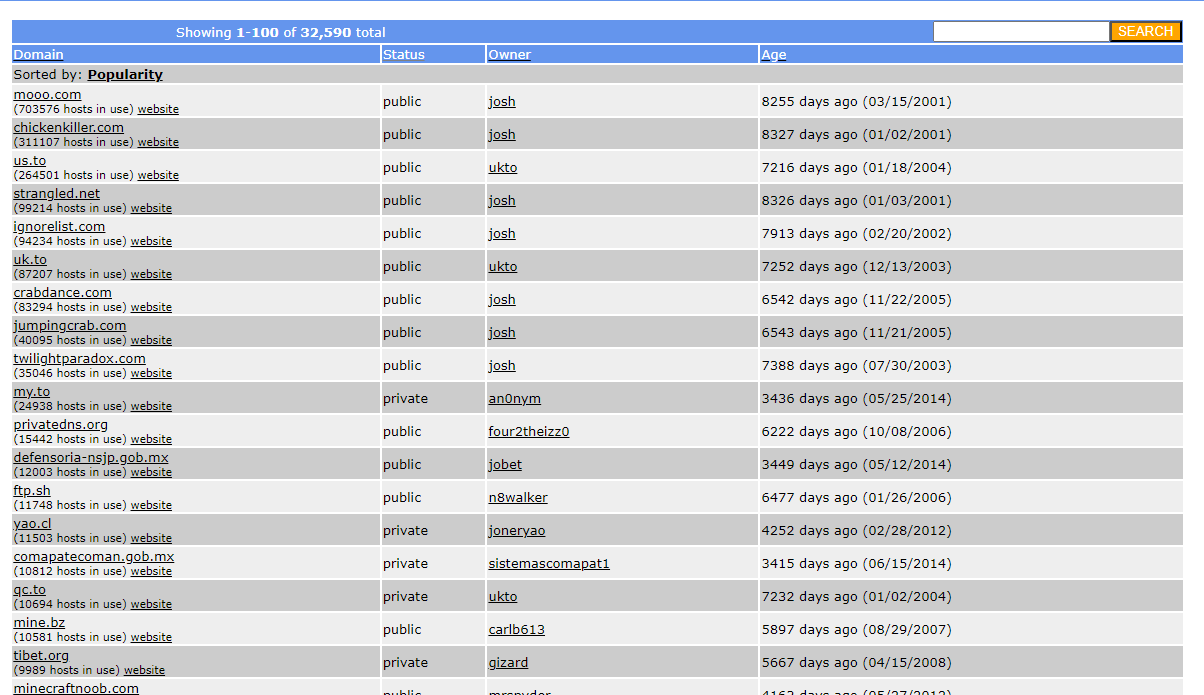
Task: Click the orange SEARCH button
Action: [x=1145, y=32]
